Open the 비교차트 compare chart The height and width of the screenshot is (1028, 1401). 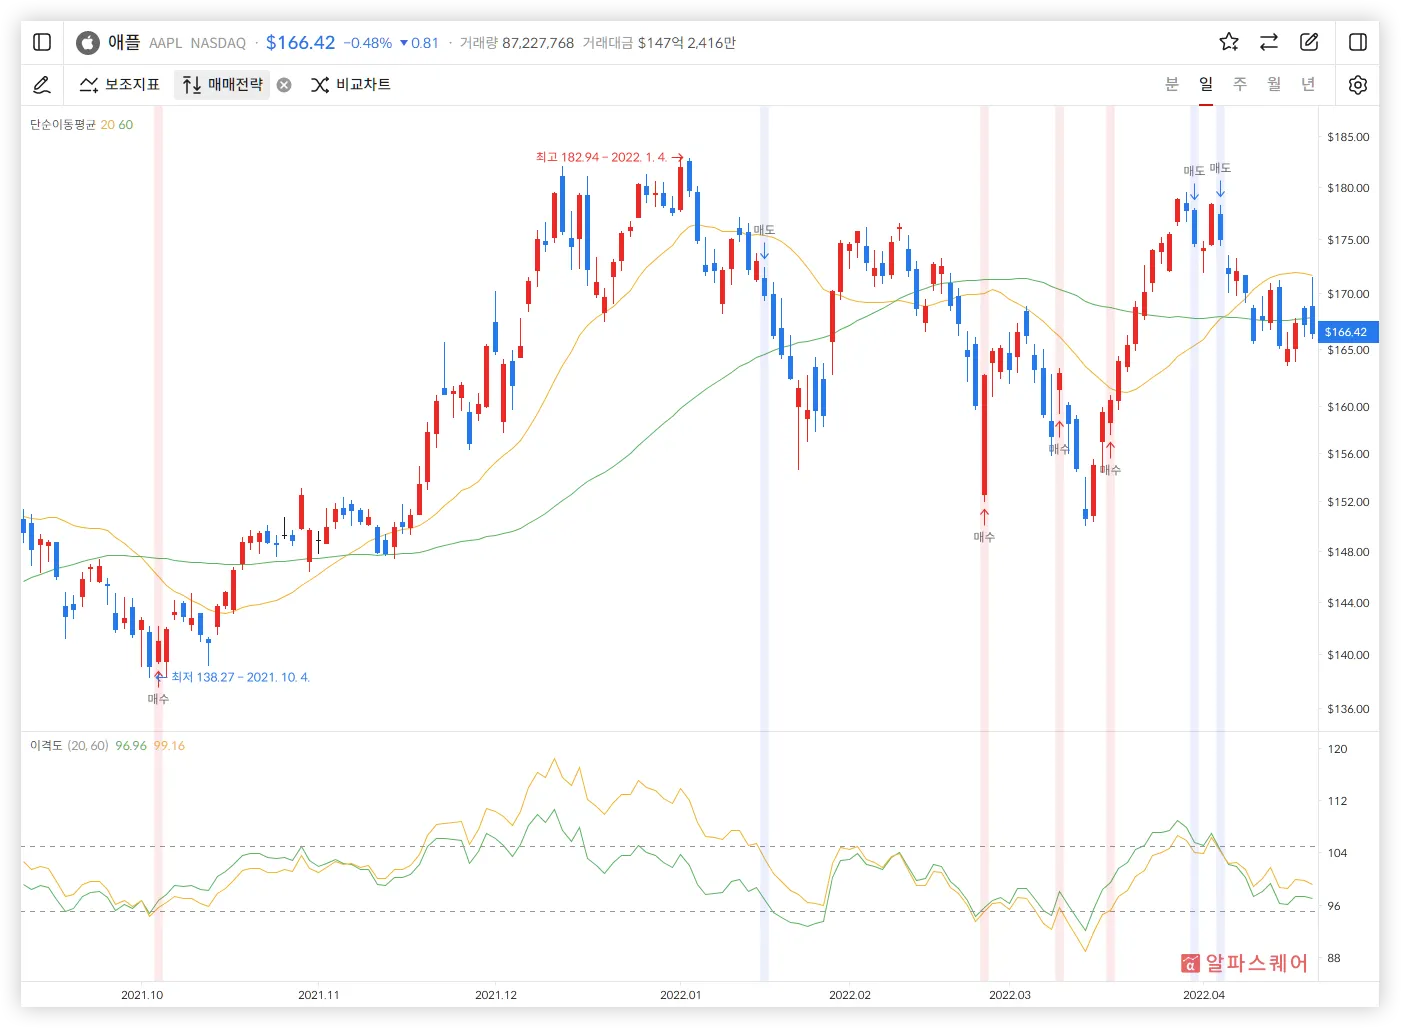click(351, 85)
